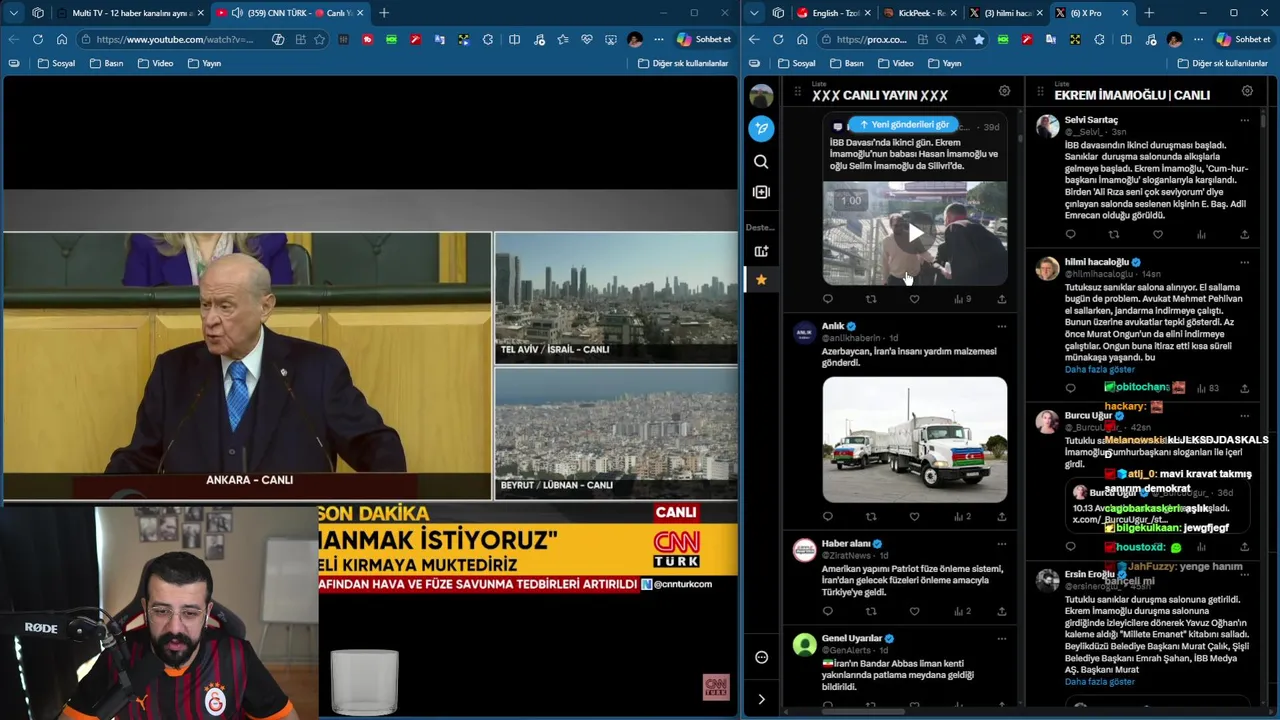Toggle favorite star in YouTube address bar
Screen dimensions: 1280x720
(x=320, y=39)
